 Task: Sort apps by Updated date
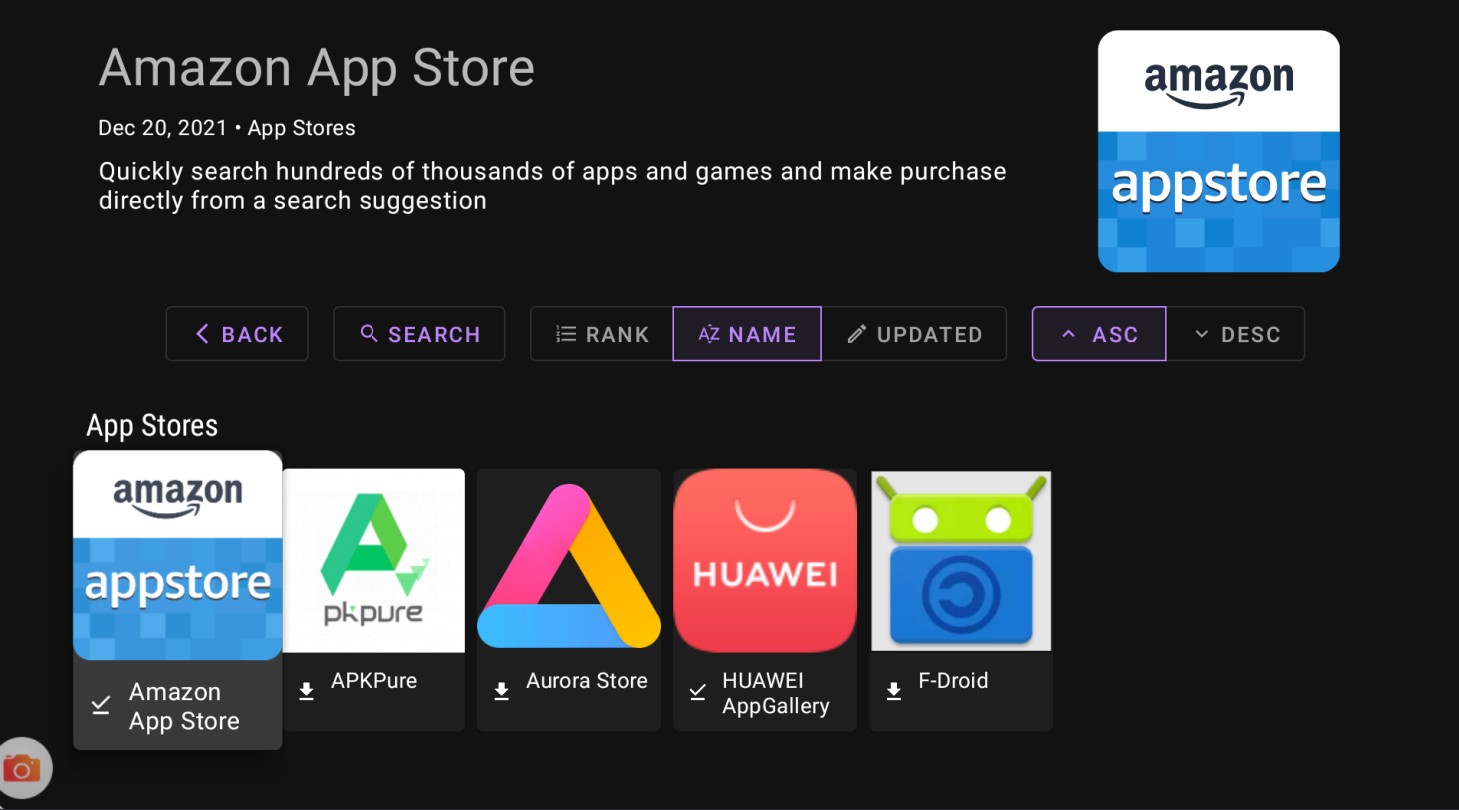(x=914, y=334)
